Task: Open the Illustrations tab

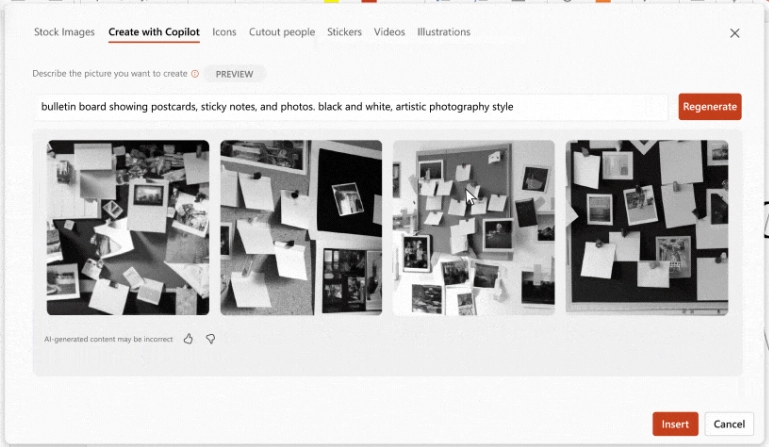Action: 444,32
